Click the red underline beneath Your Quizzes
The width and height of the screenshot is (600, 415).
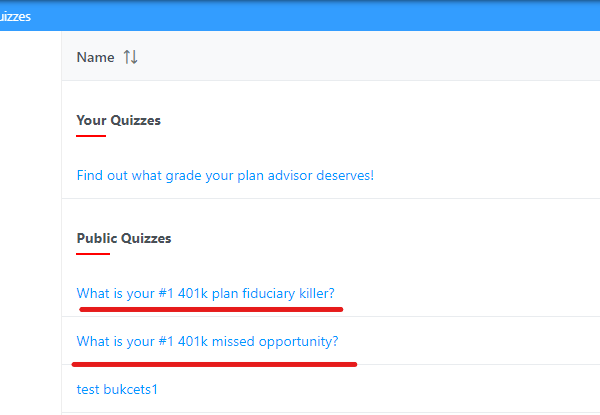click(x=91, y=136)
